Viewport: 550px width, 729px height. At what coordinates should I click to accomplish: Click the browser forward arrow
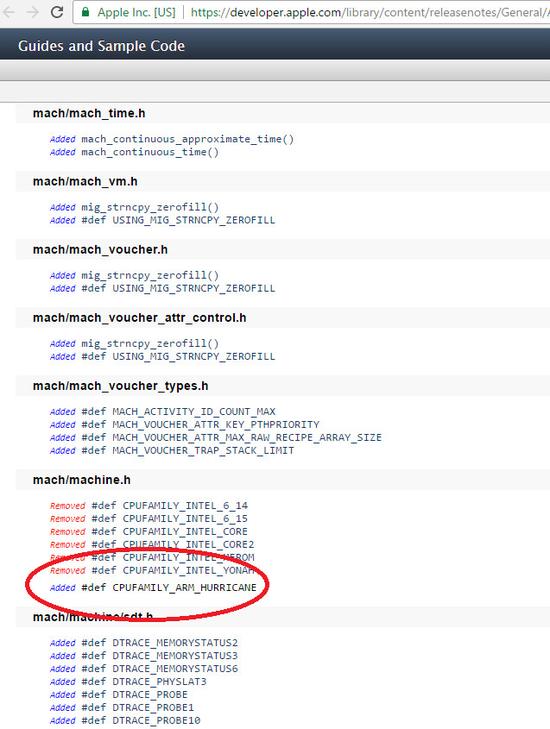tap(32, 12)
